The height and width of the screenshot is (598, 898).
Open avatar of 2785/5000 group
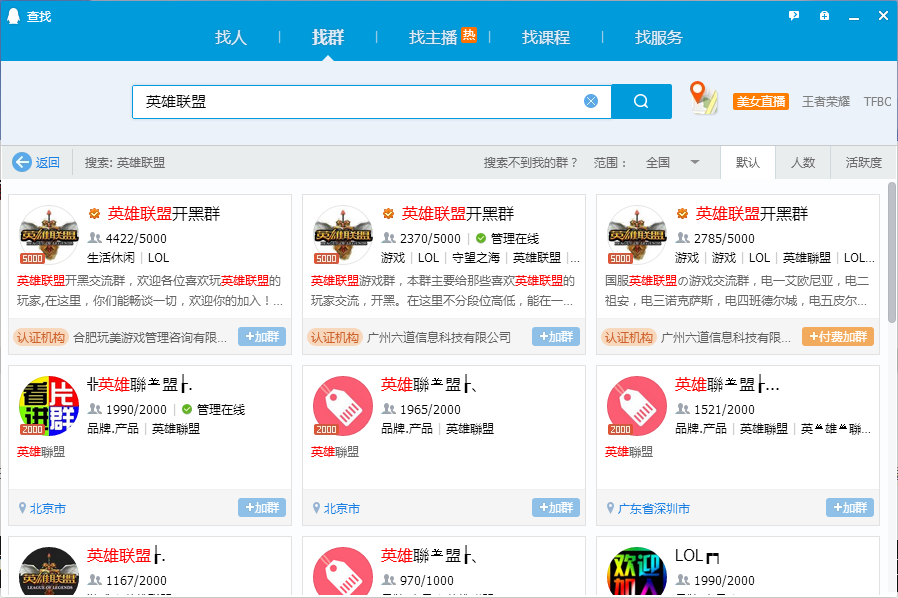coord(637,235)
